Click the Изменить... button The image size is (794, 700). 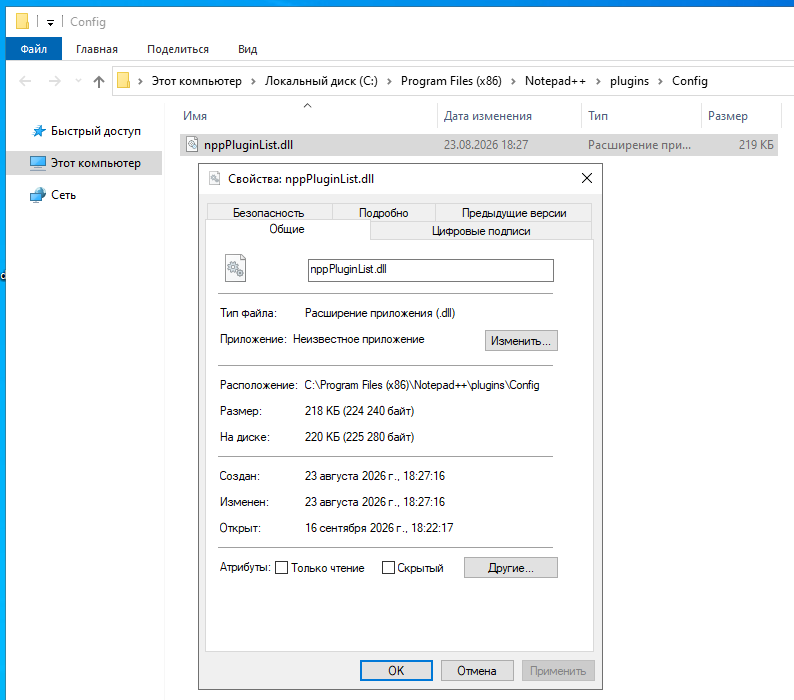pyautogui.click(x=521, y=341)
